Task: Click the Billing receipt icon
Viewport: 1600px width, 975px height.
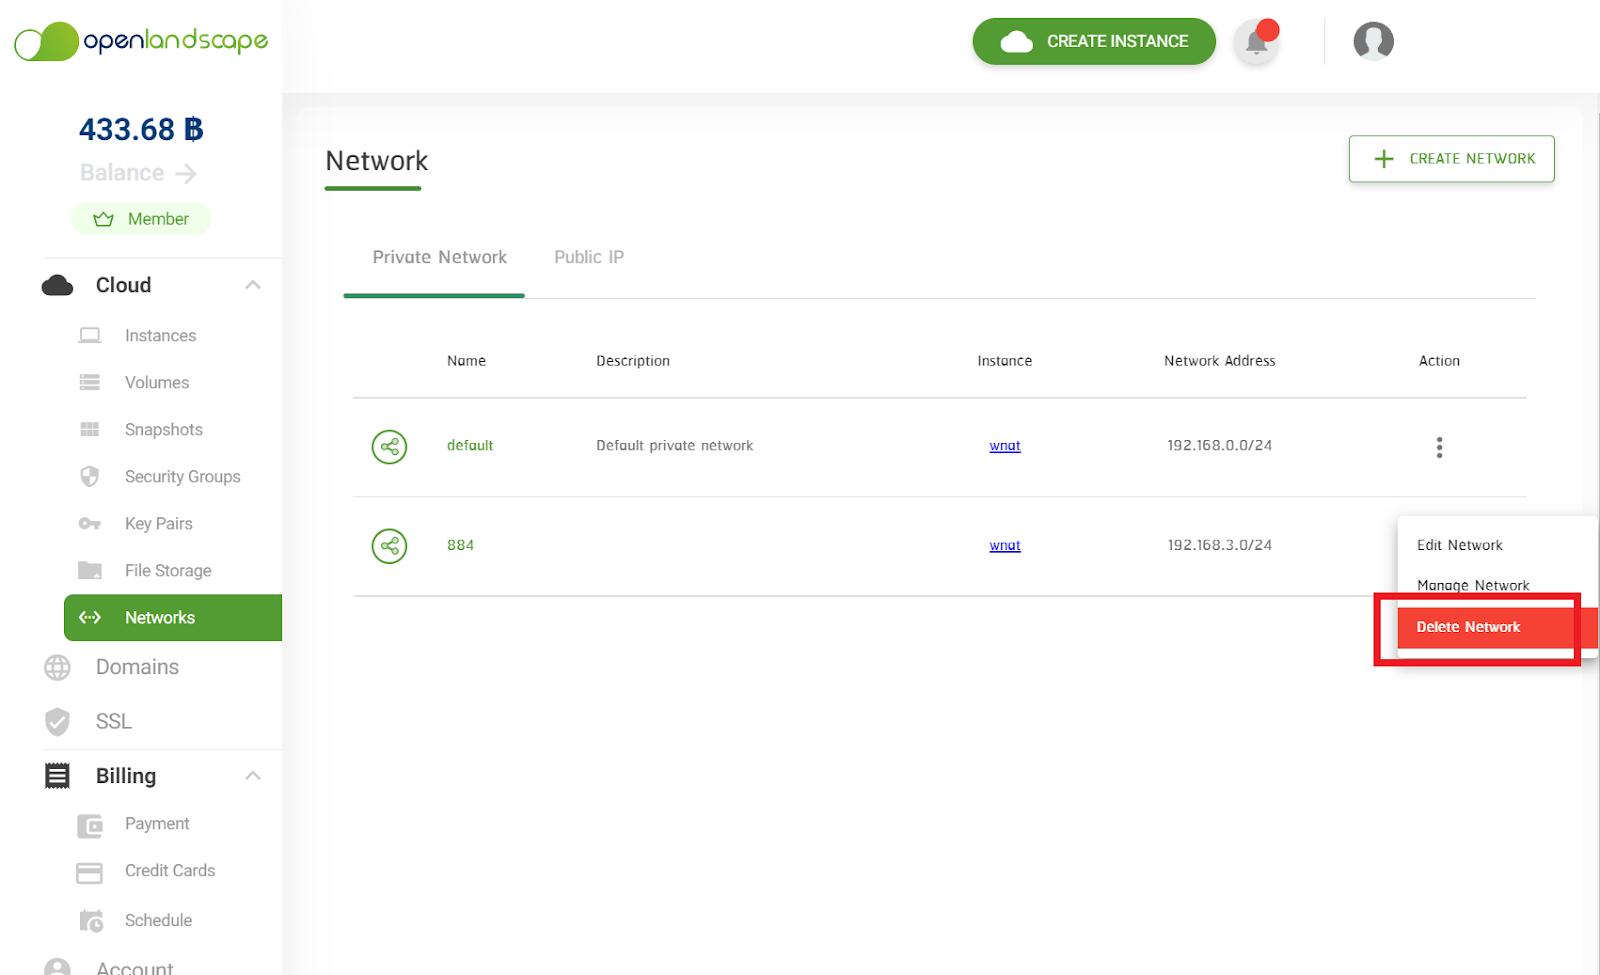Action: pos(58,776)
